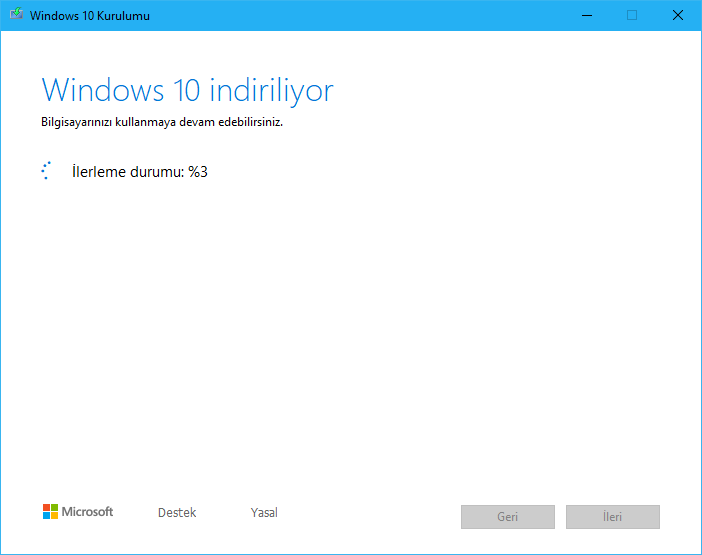Click the Windows 10 Kurulumu setup icon in title bar
The image size is (702, 555).
(x=17, y=14)
